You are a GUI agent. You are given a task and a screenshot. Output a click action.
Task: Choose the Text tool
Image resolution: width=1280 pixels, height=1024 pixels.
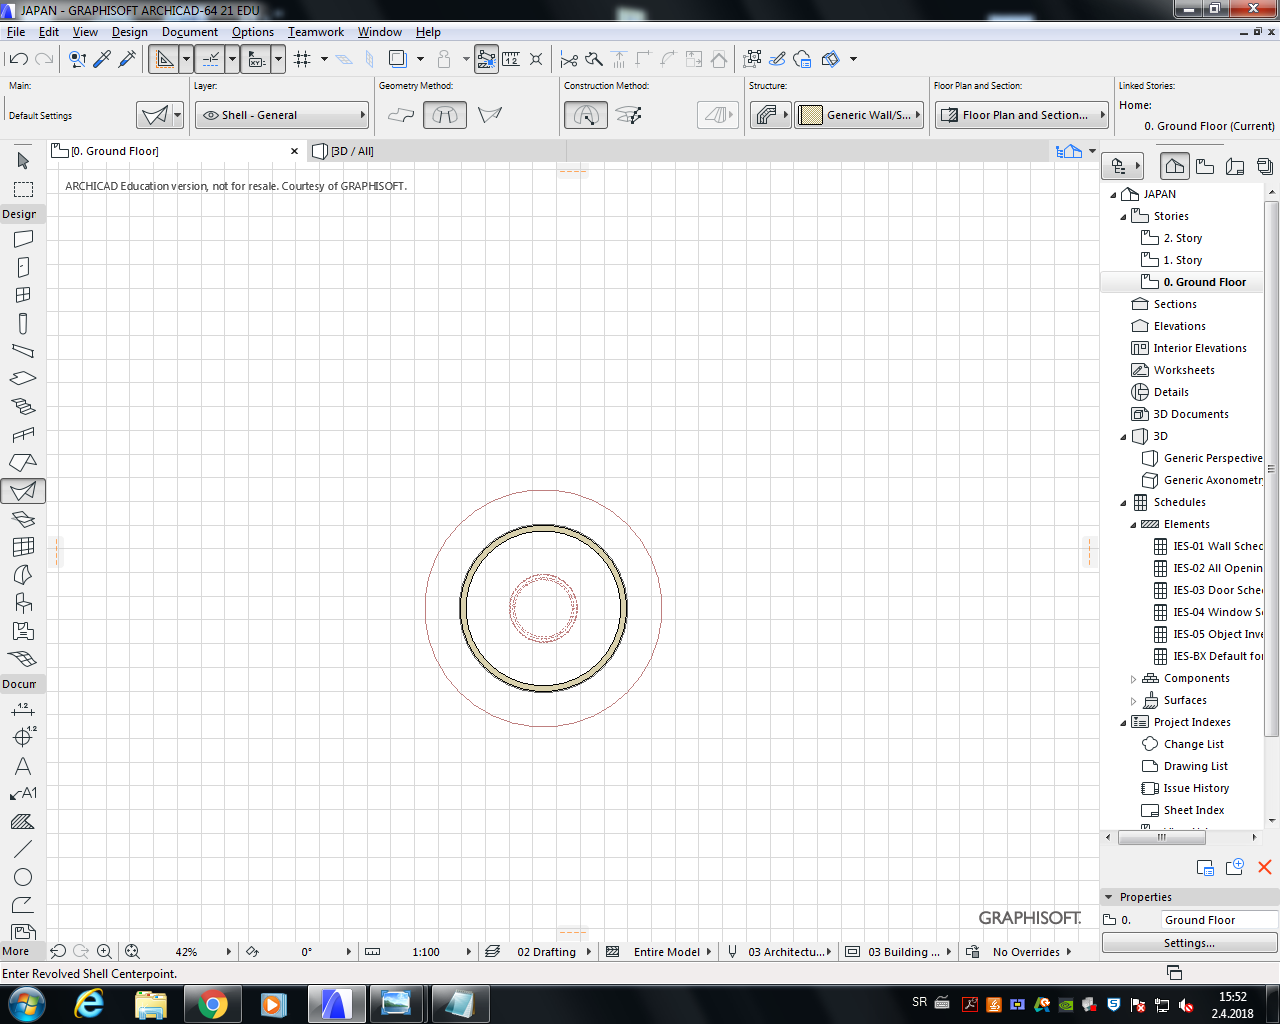pyautogui.click(x=23, y=766)
